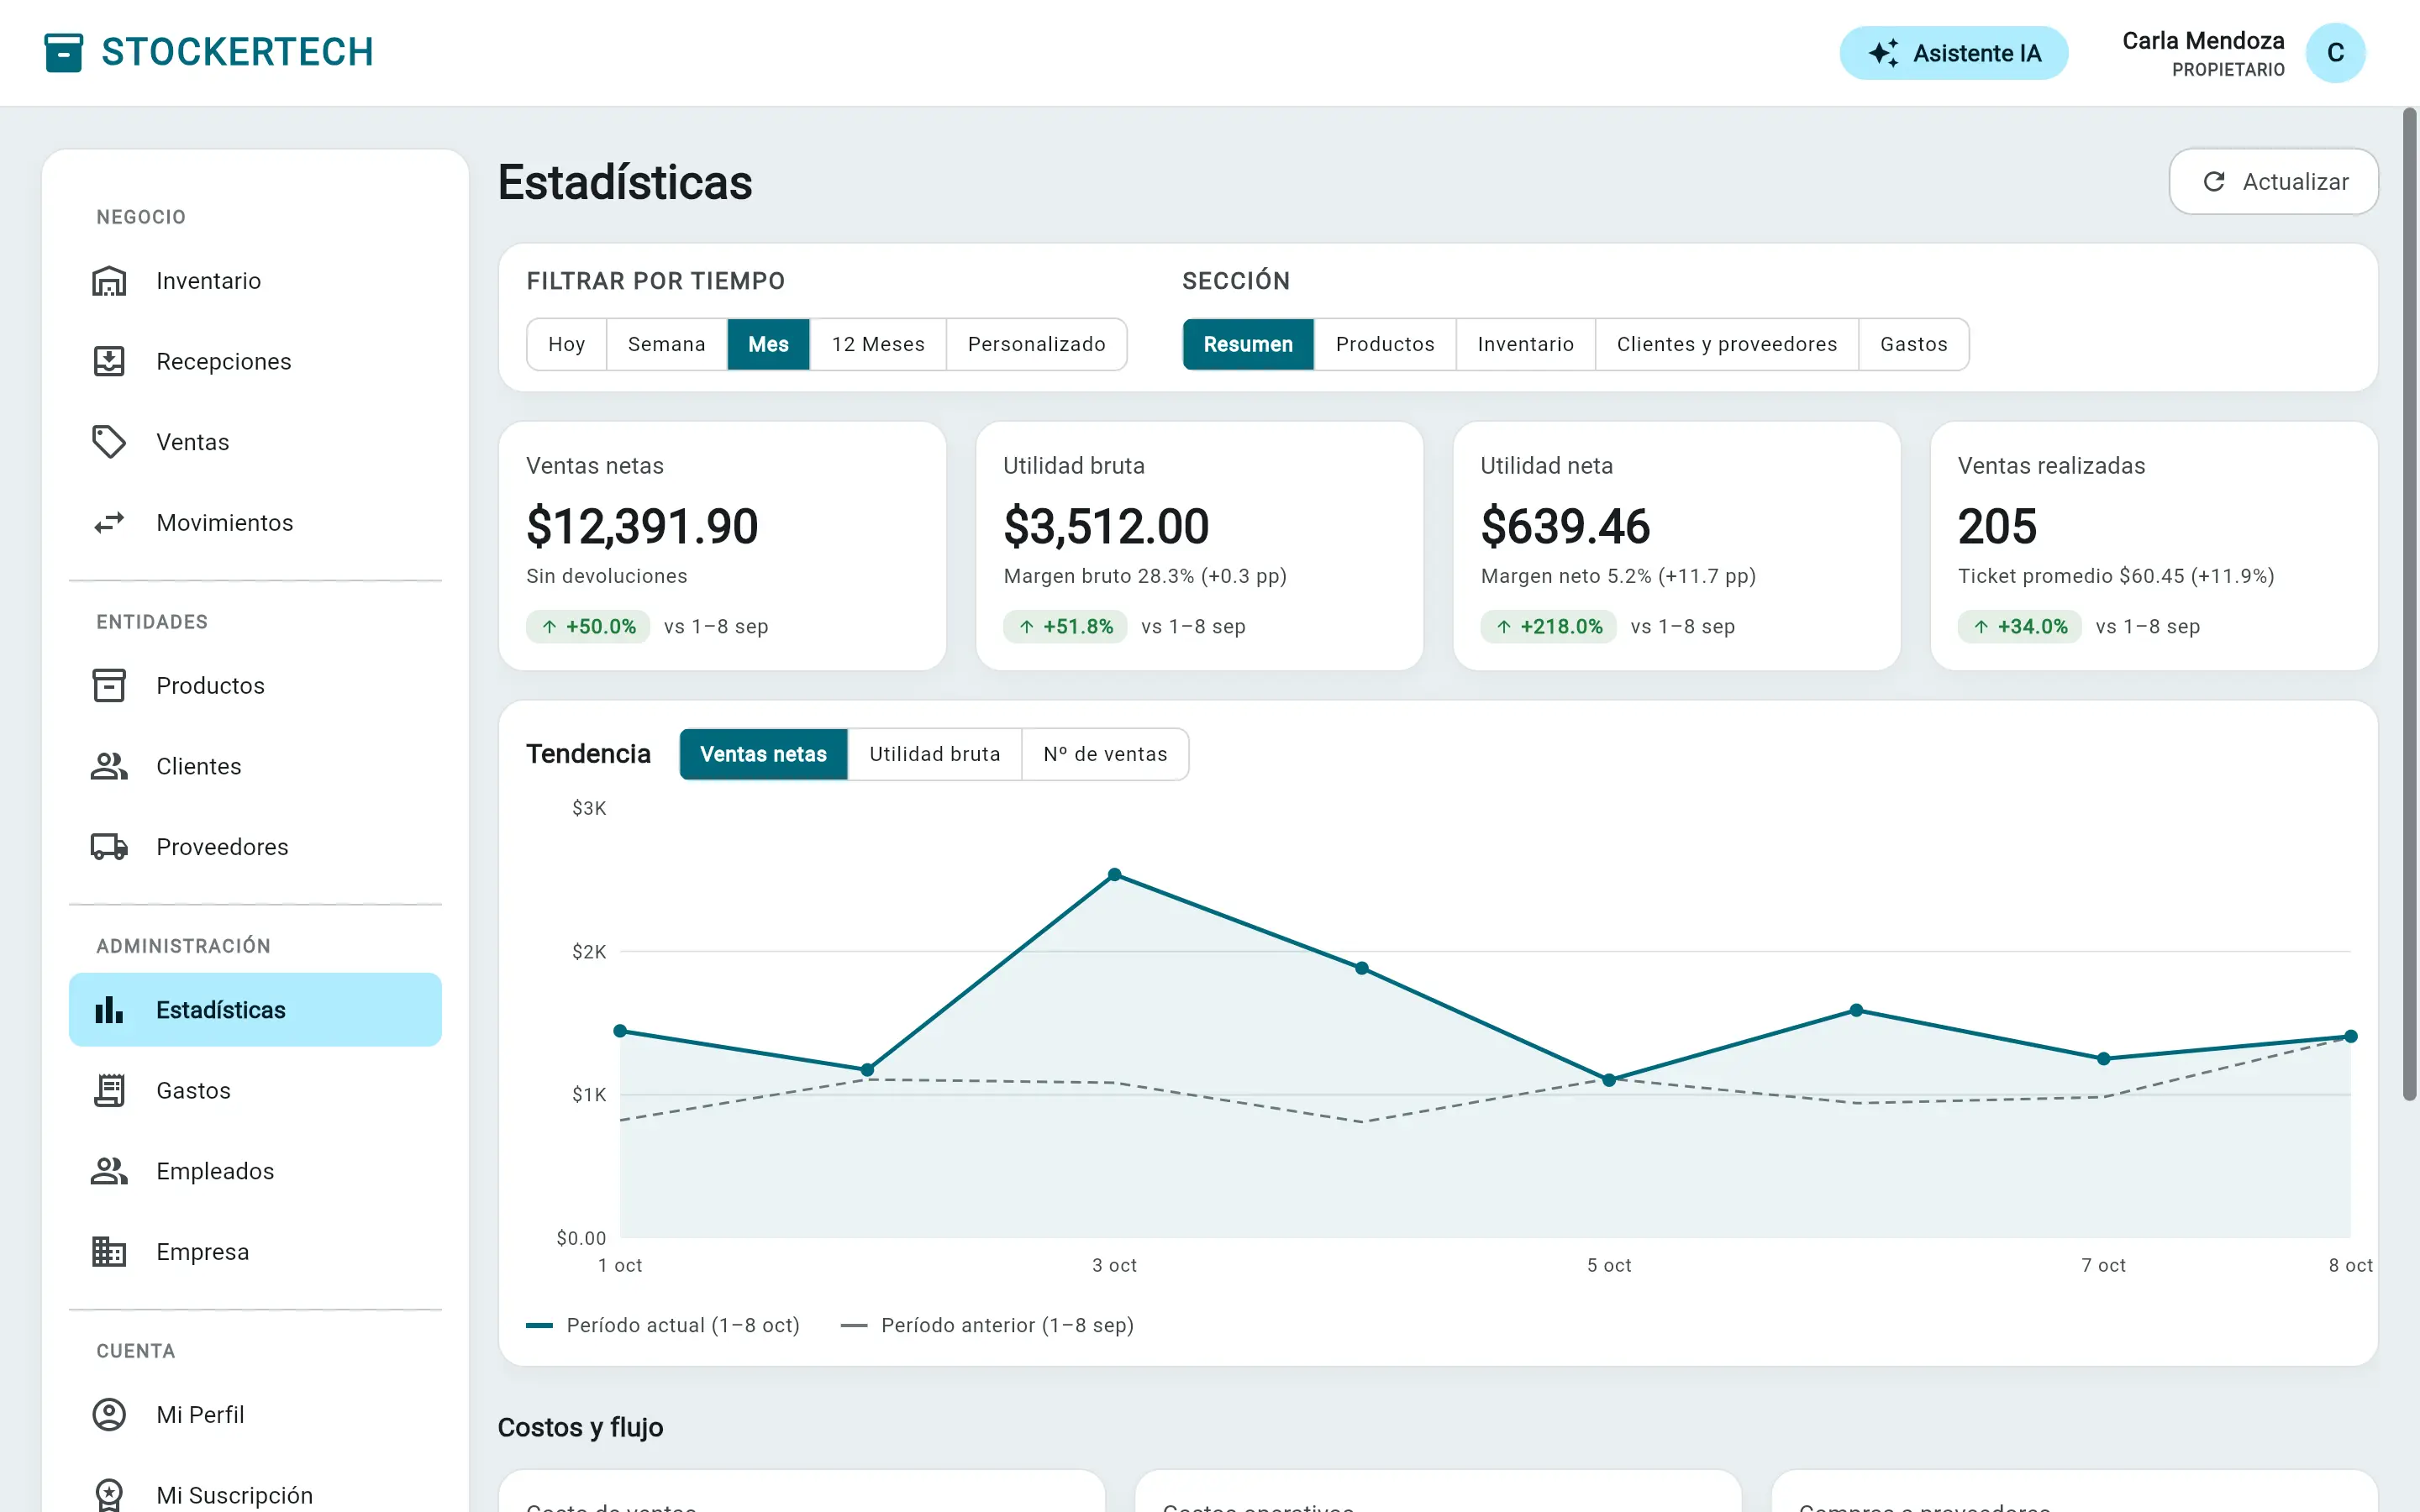The image size is (2420, 1512).
Task: Show Utilidad bruta in trend chart
Action: pos(934,754)
